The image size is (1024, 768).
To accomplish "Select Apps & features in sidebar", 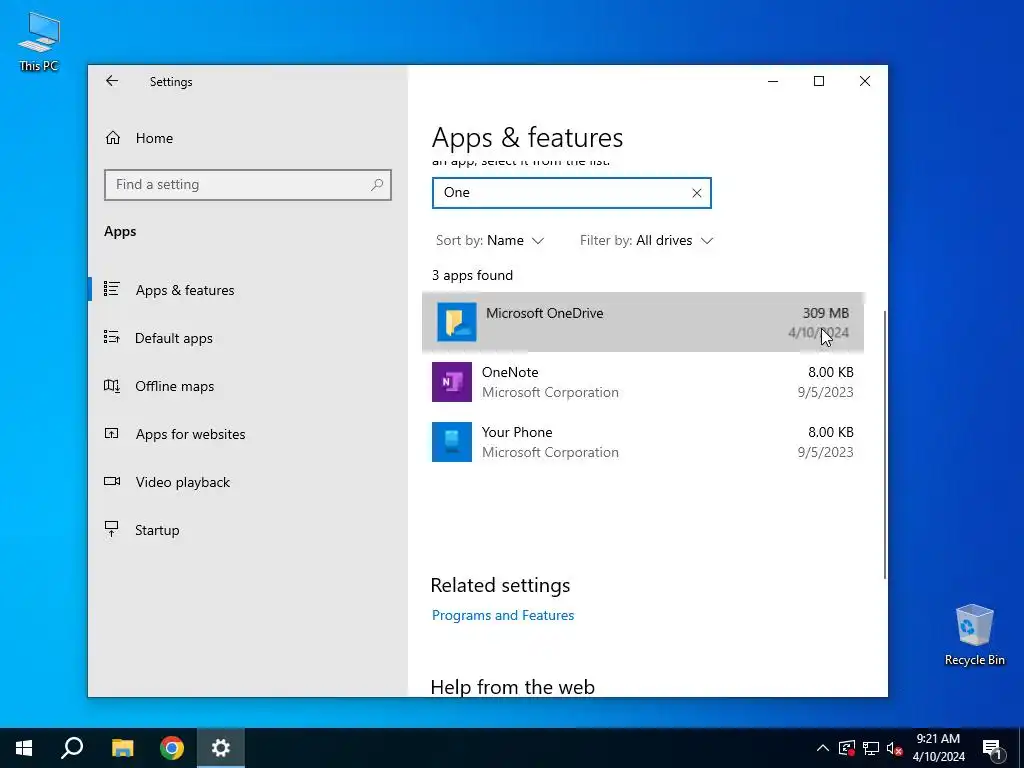I will (185, 290).
